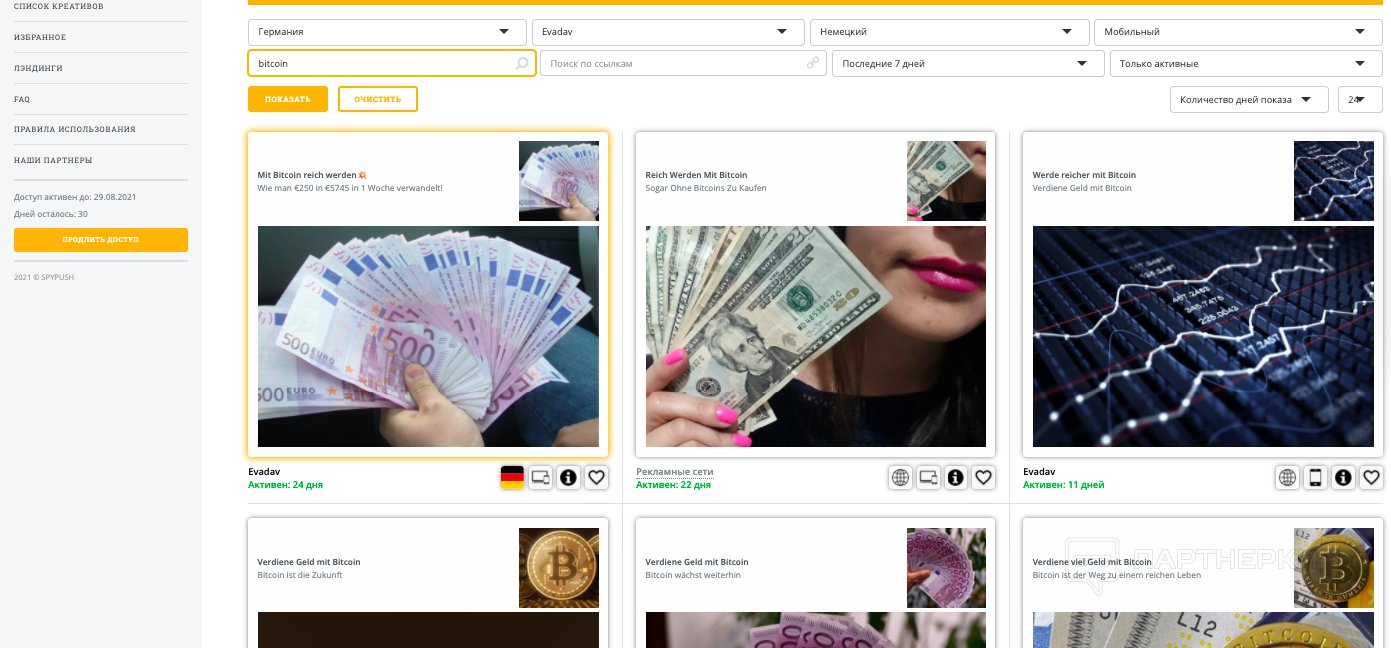Click the status 'Активен: 11 дней'
The width and height of the screenshot is (1391, 648).
tap(1063, 485)
